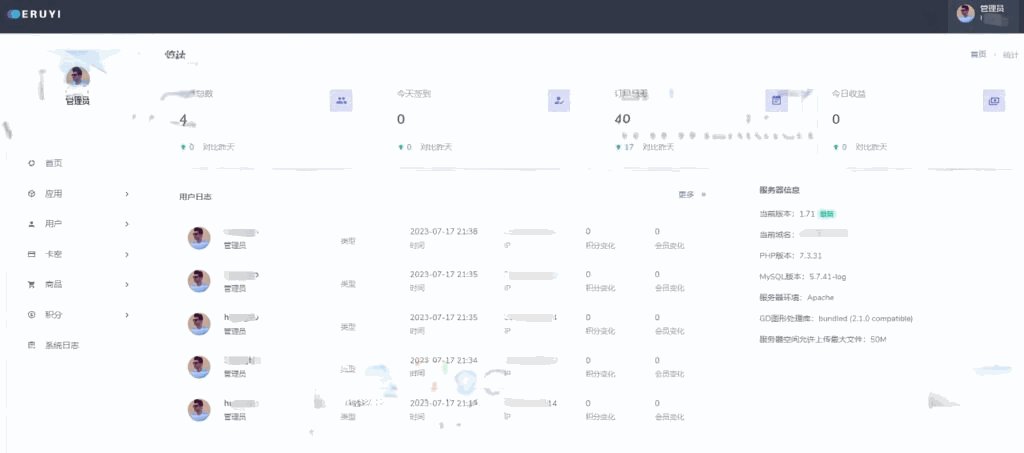The width and height of the screenshot is (1024, 453).
Task: Open the 首页 home icon in sidebar
Action: pos(31,163)
